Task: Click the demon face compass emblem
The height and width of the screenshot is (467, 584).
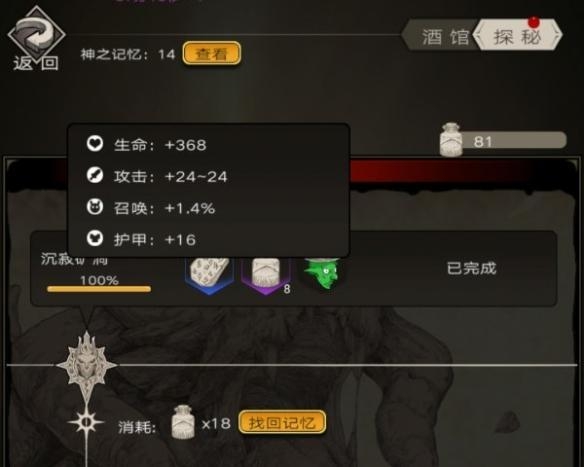Action: tap(86, 365)
